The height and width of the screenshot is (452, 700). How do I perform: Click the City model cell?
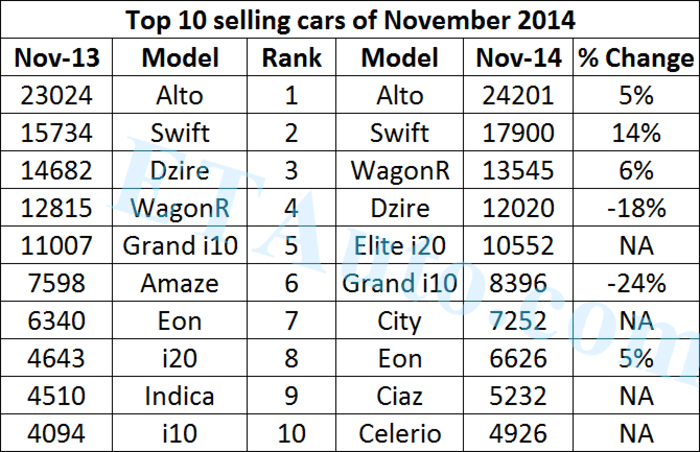tap(399, 321)
